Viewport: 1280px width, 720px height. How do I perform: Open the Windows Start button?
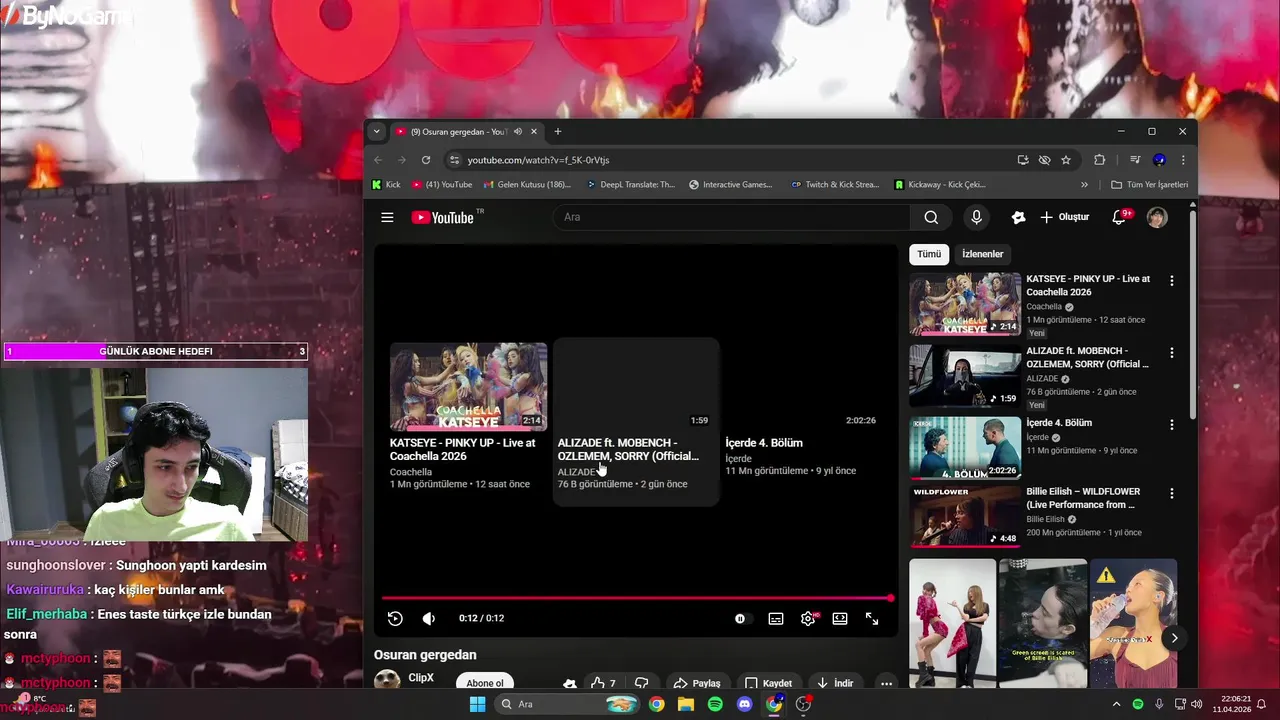[477, 704]
